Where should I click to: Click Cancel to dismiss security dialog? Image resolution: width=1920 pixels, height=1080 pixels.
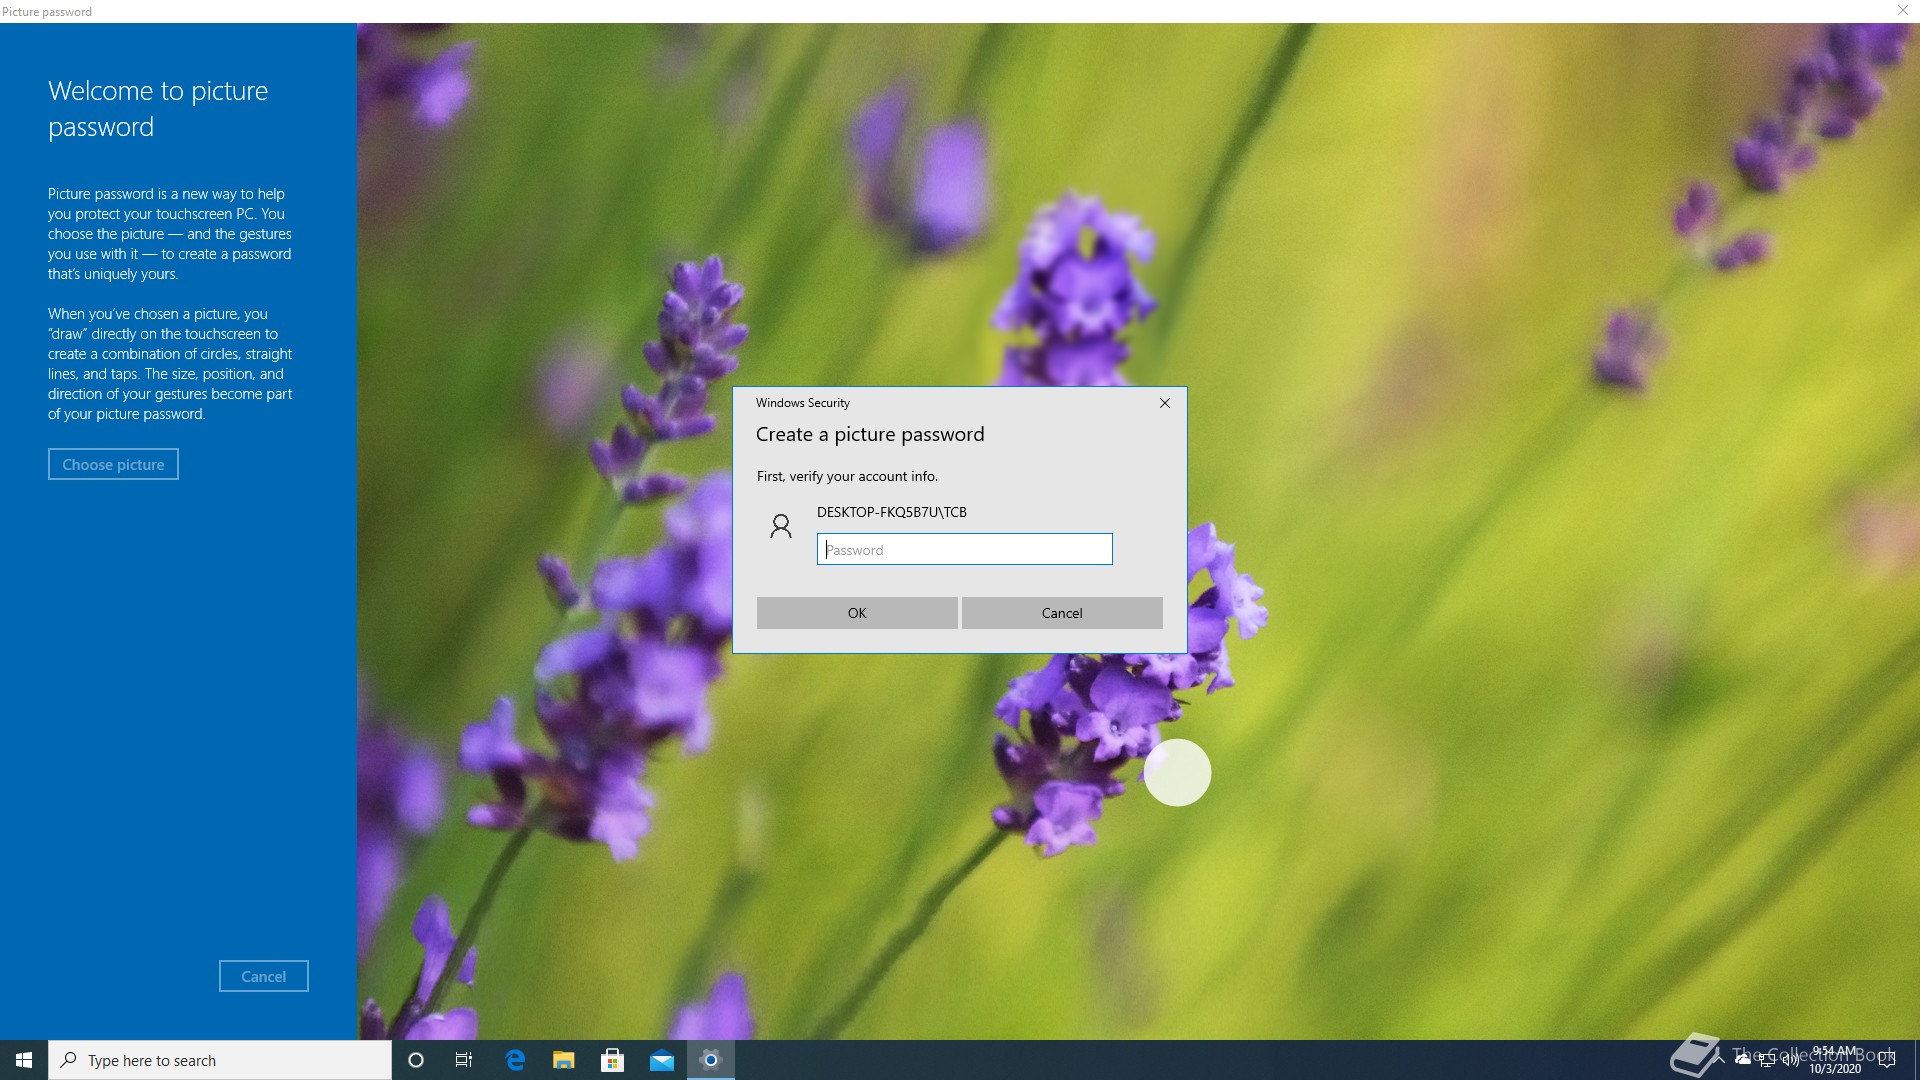point(1062,612)
